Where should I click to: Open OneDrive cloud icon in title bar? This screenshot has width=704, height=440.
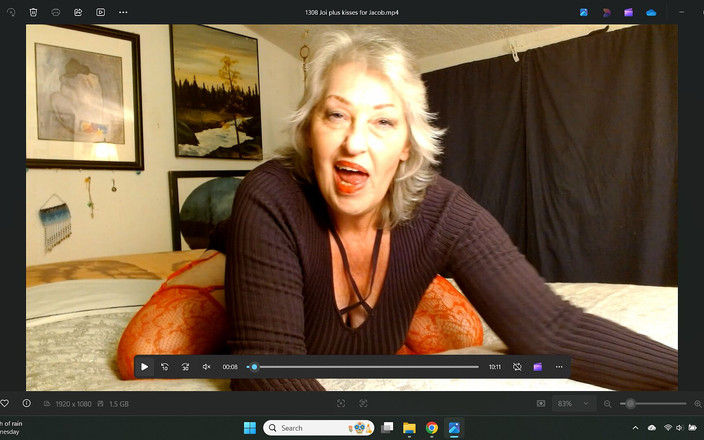click(x=651, y=12)
